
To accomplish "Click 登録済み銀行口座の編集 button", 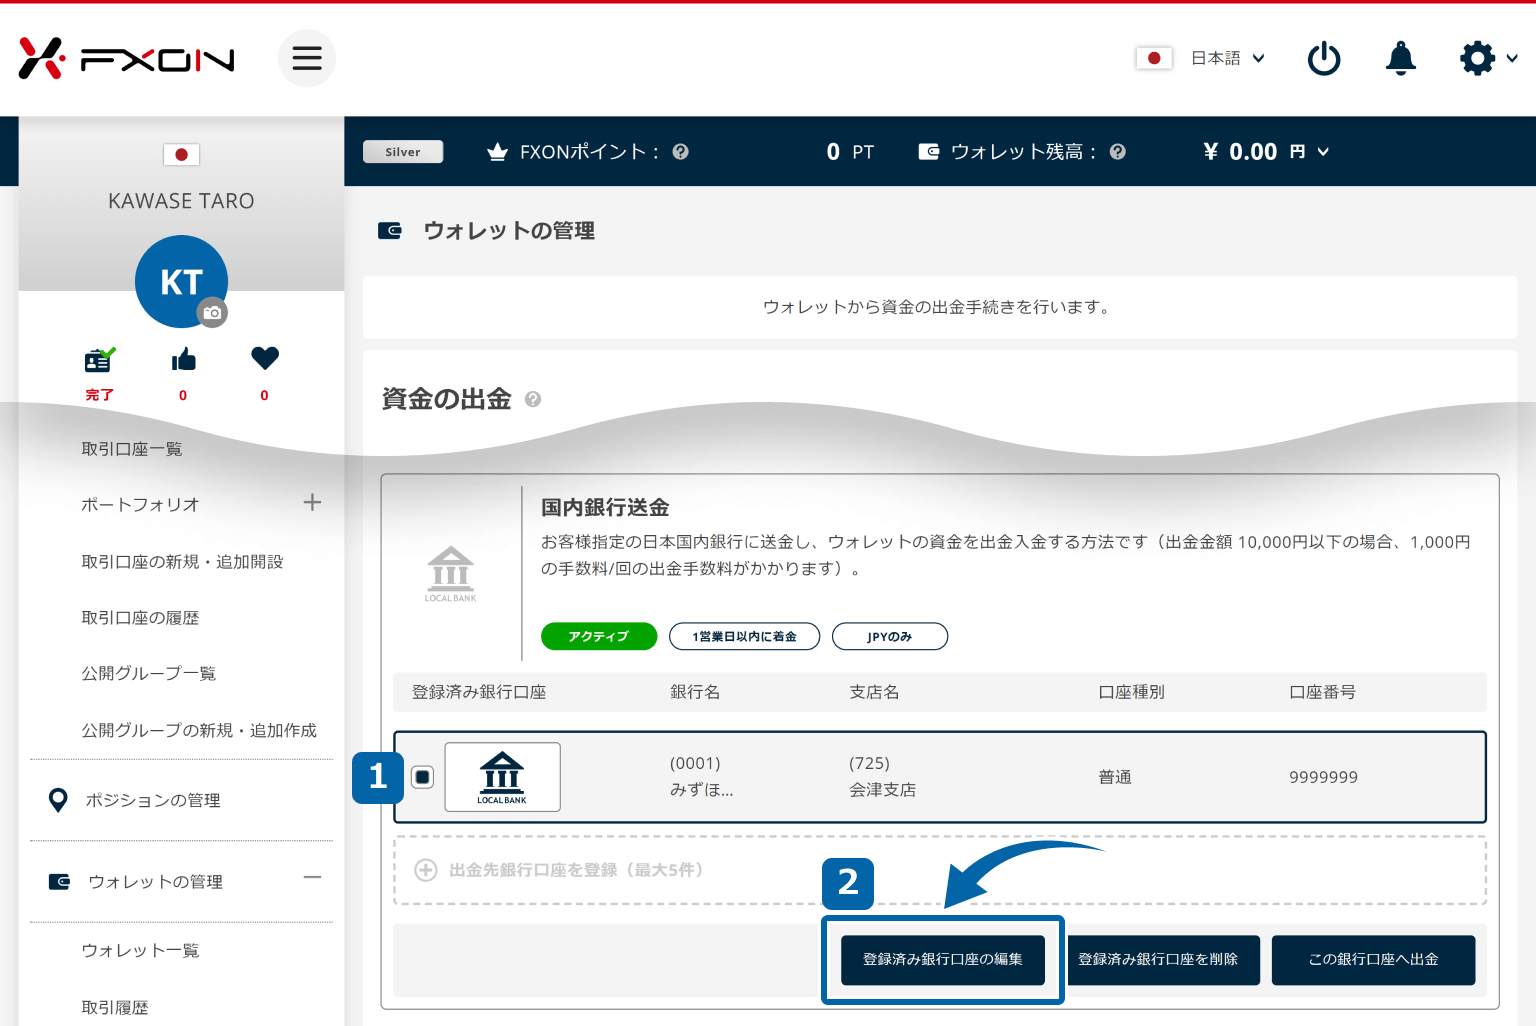I will (x=943, y=960).
